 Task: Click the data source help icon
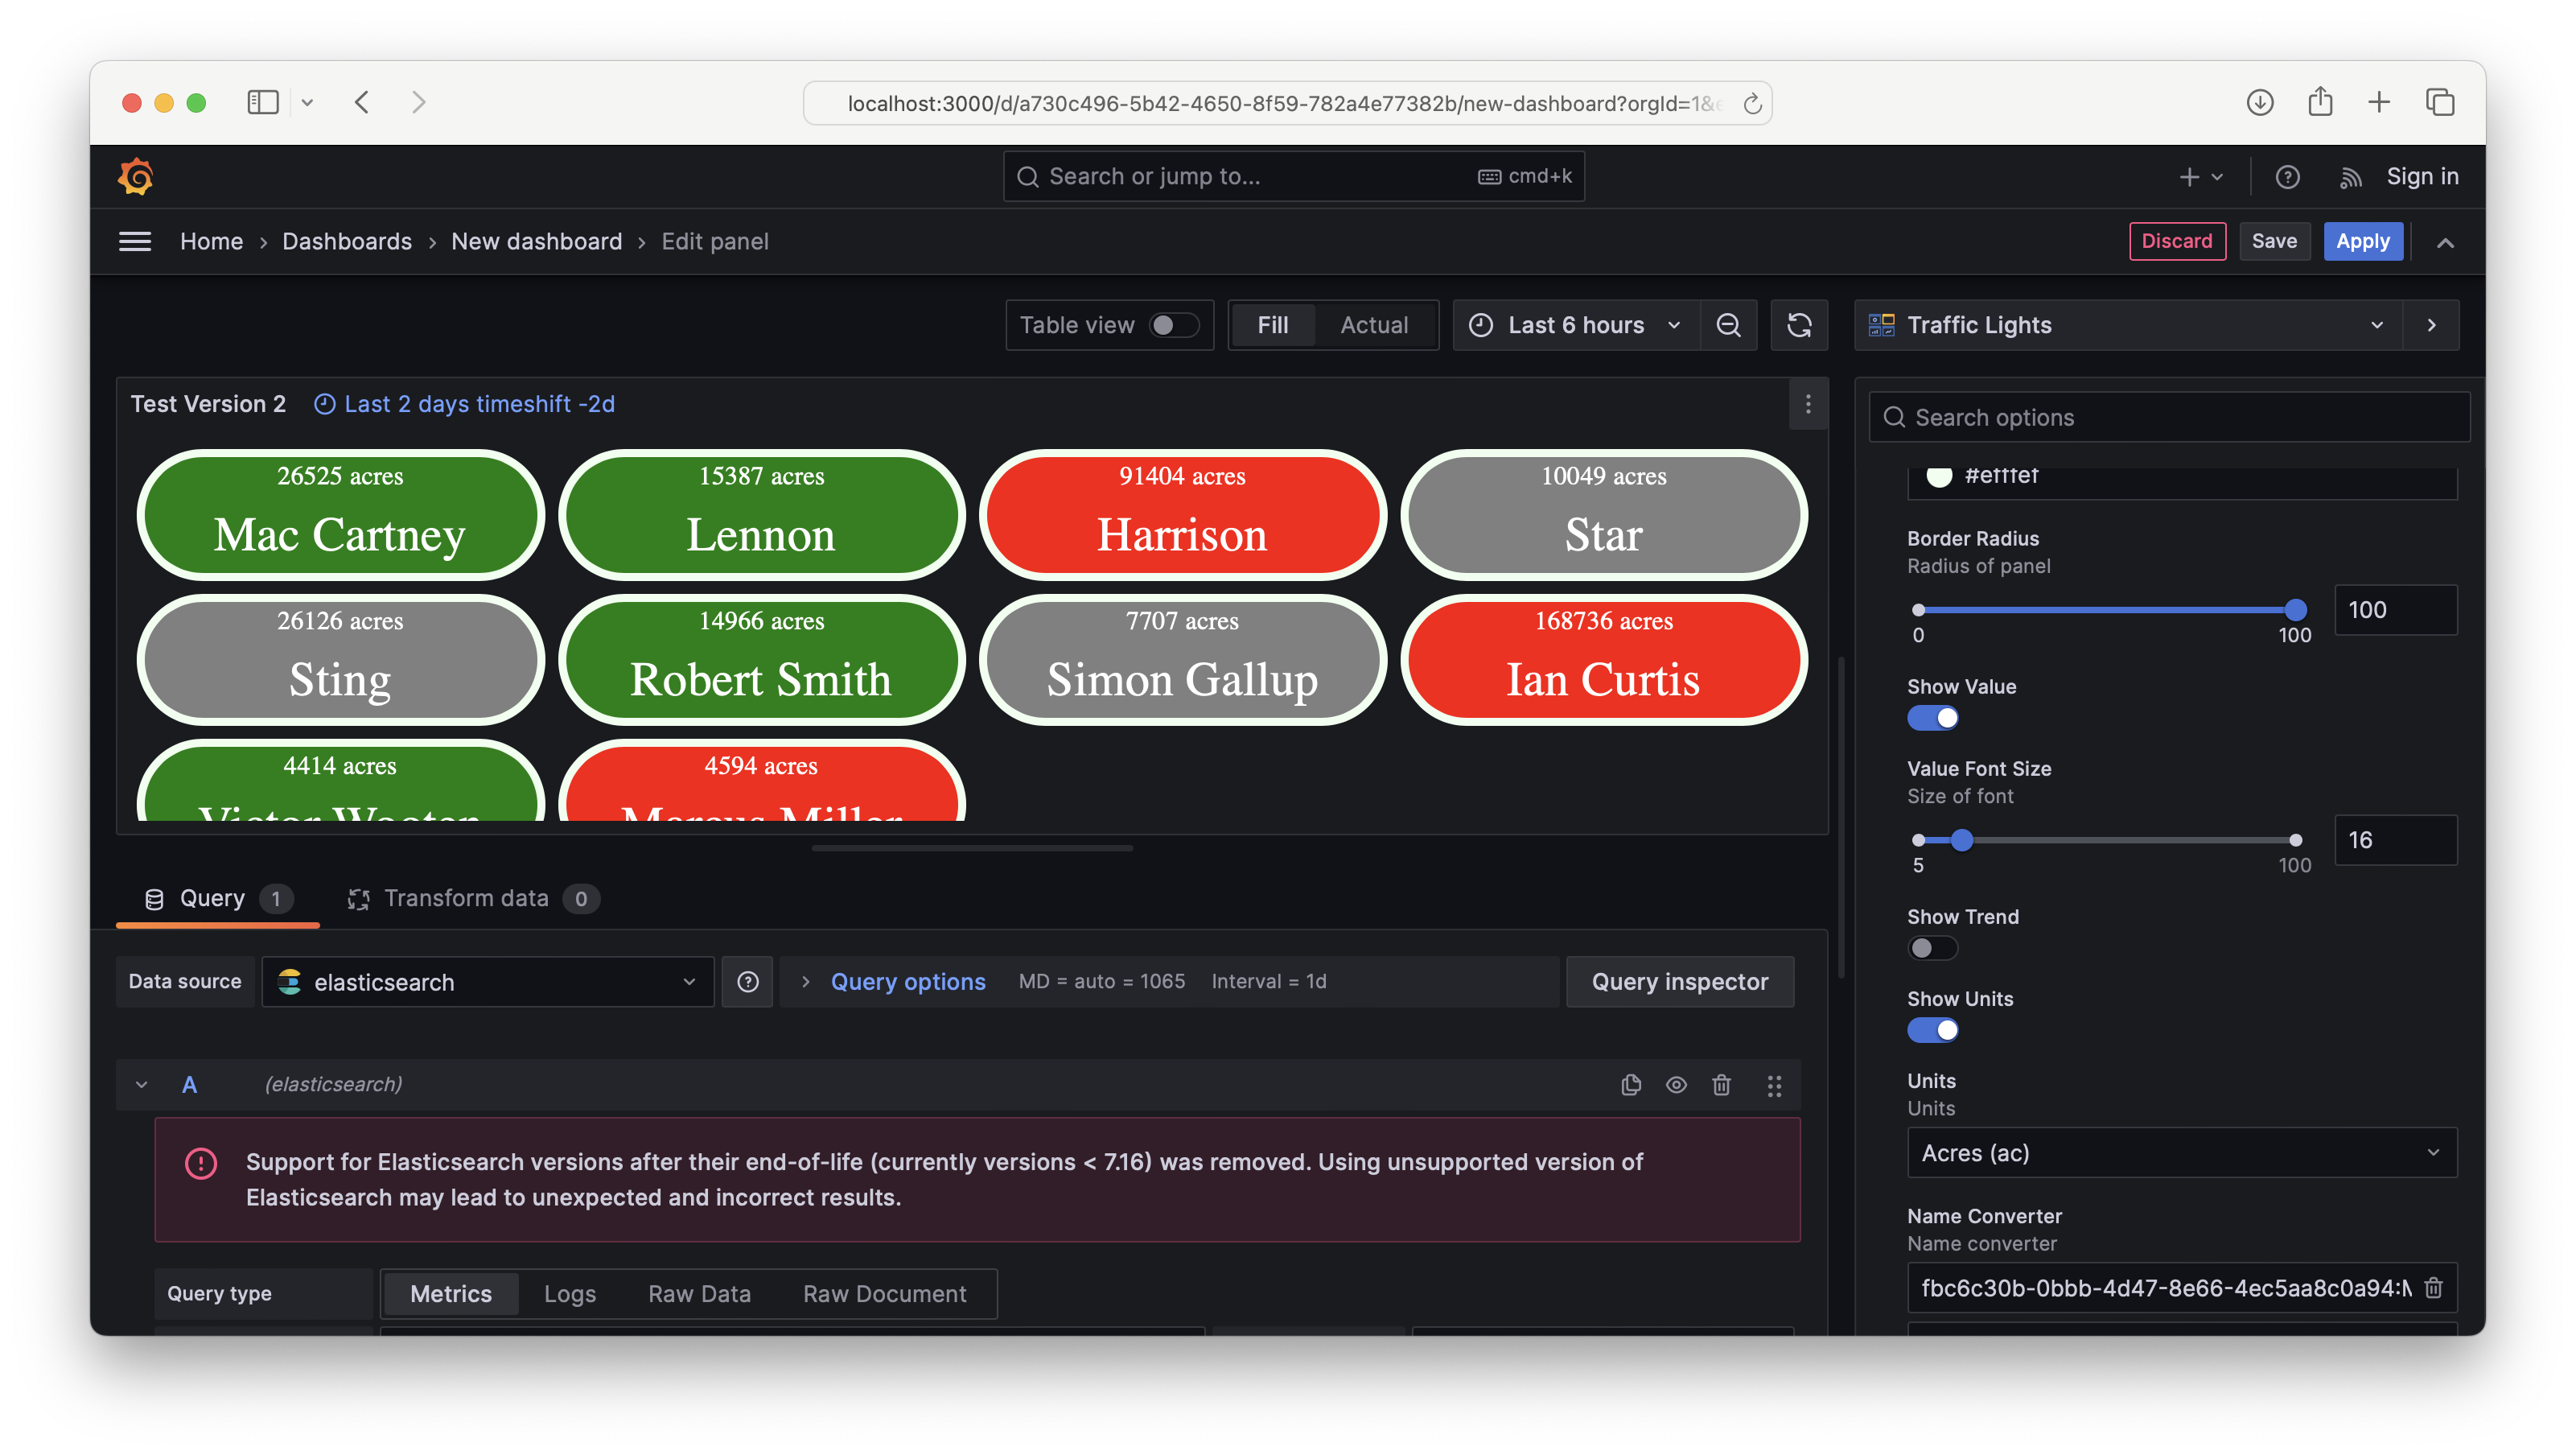[747, 982]
